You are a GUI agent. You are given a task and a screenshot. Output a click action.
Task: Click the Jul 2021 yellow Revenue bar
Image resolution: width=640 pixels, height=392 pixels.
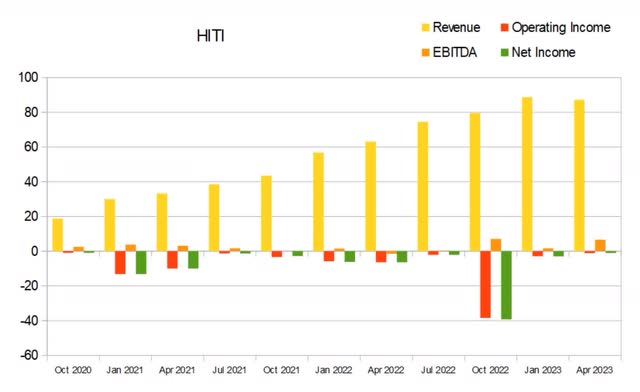214,218
